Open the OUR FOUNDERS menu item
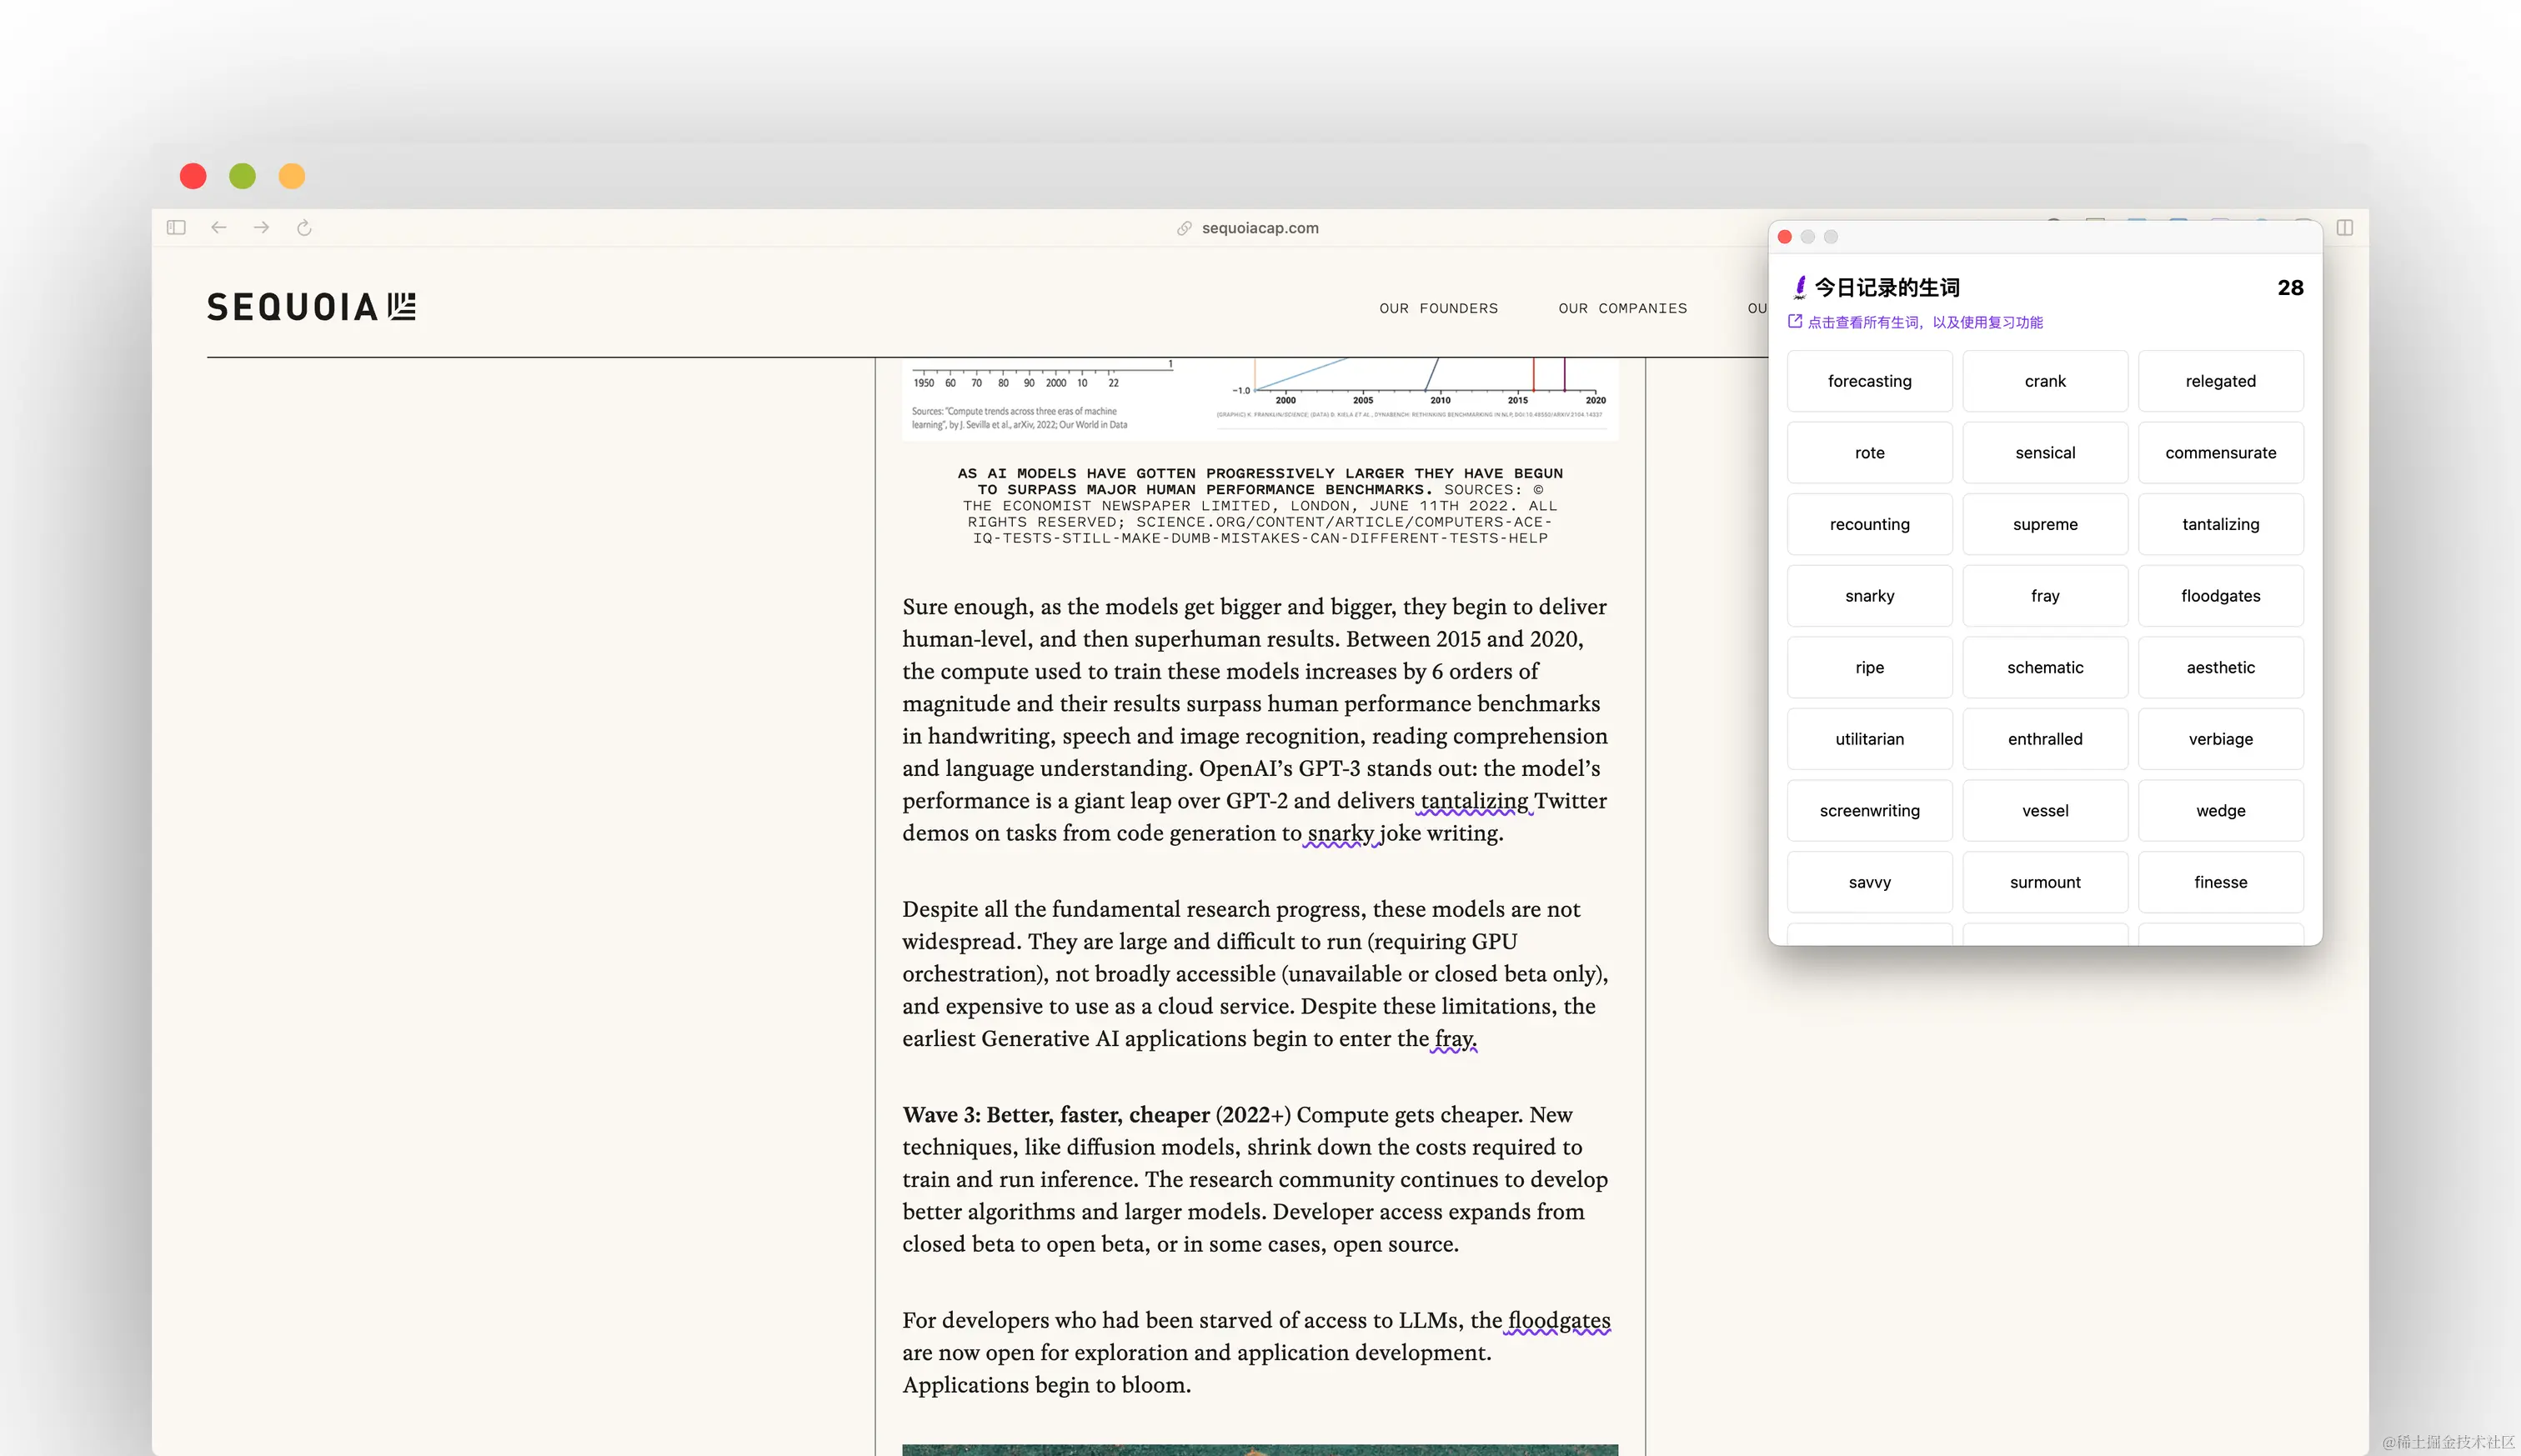The width and height of the screenshot is (2521, 1456). (1438, 308)
